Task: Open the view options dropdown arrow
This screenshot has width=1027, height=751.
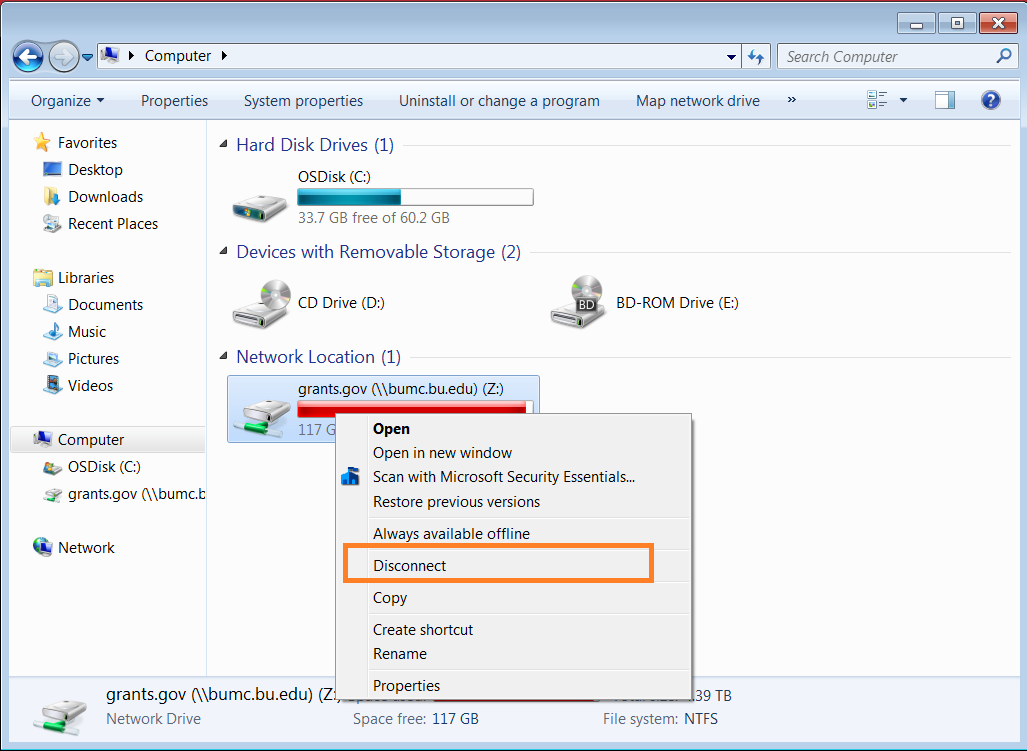Action: pyautogui.click(x=904, y=100)
